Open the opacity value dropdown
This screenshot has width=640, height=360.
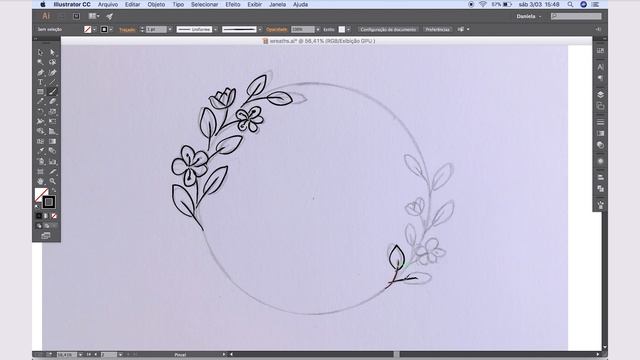click(318, 29)
